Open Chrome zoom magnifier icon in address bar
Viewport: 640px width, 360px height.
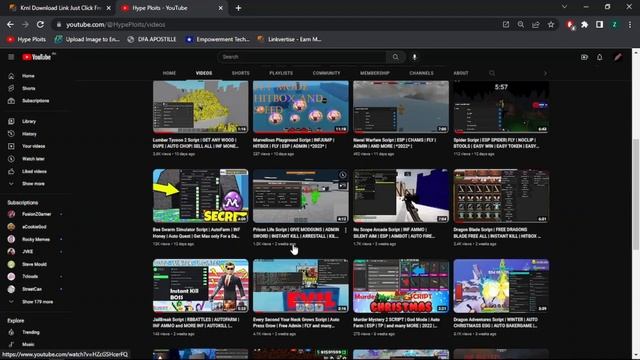(x=521, y=24)
